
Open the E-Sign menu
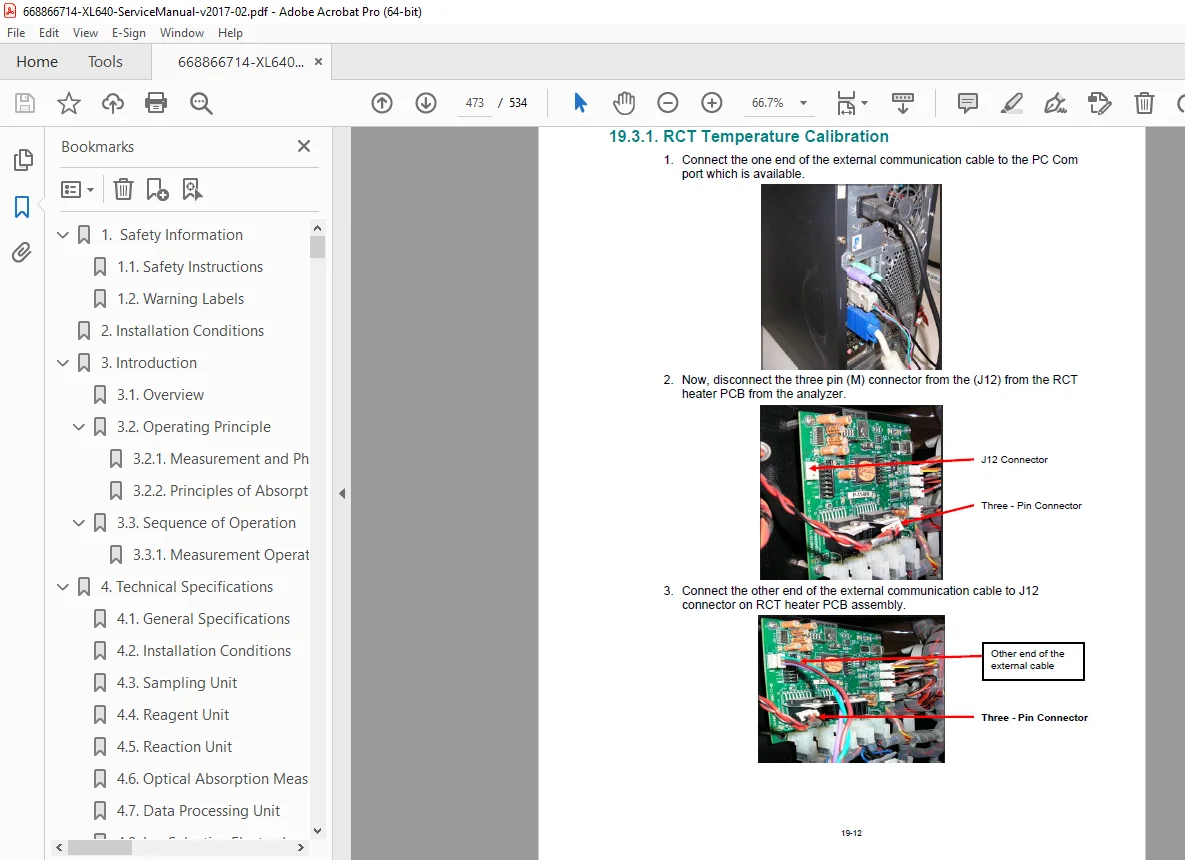(128, 32)
